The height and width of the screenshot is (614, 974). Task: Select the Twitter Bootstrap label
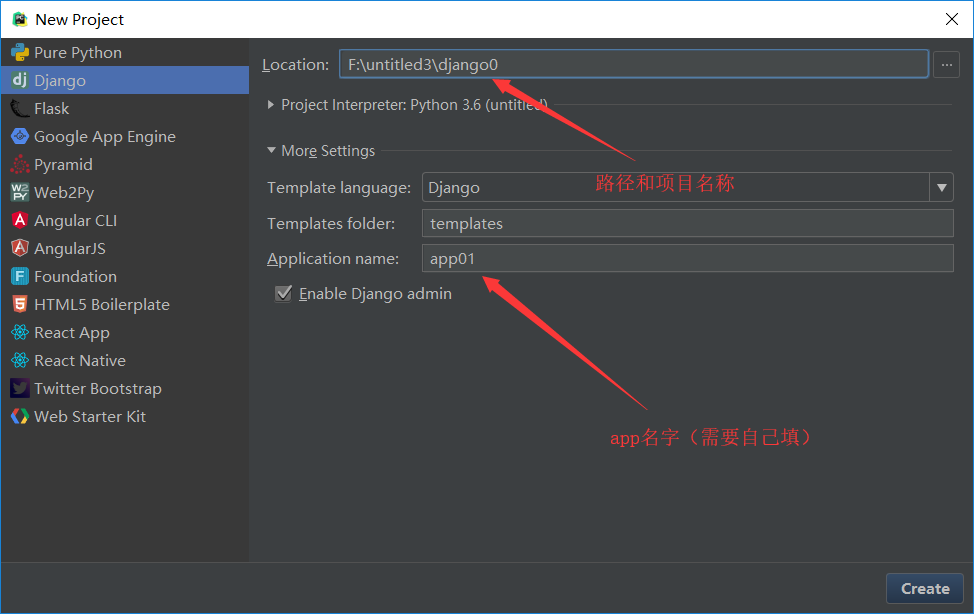[98, 388]
